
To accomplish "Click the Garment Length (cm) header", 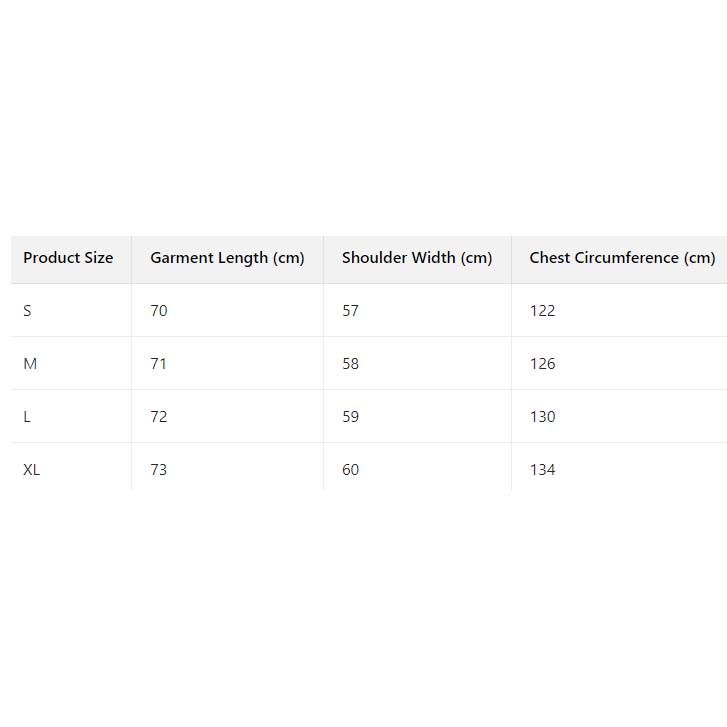I will tap(227, 258).
